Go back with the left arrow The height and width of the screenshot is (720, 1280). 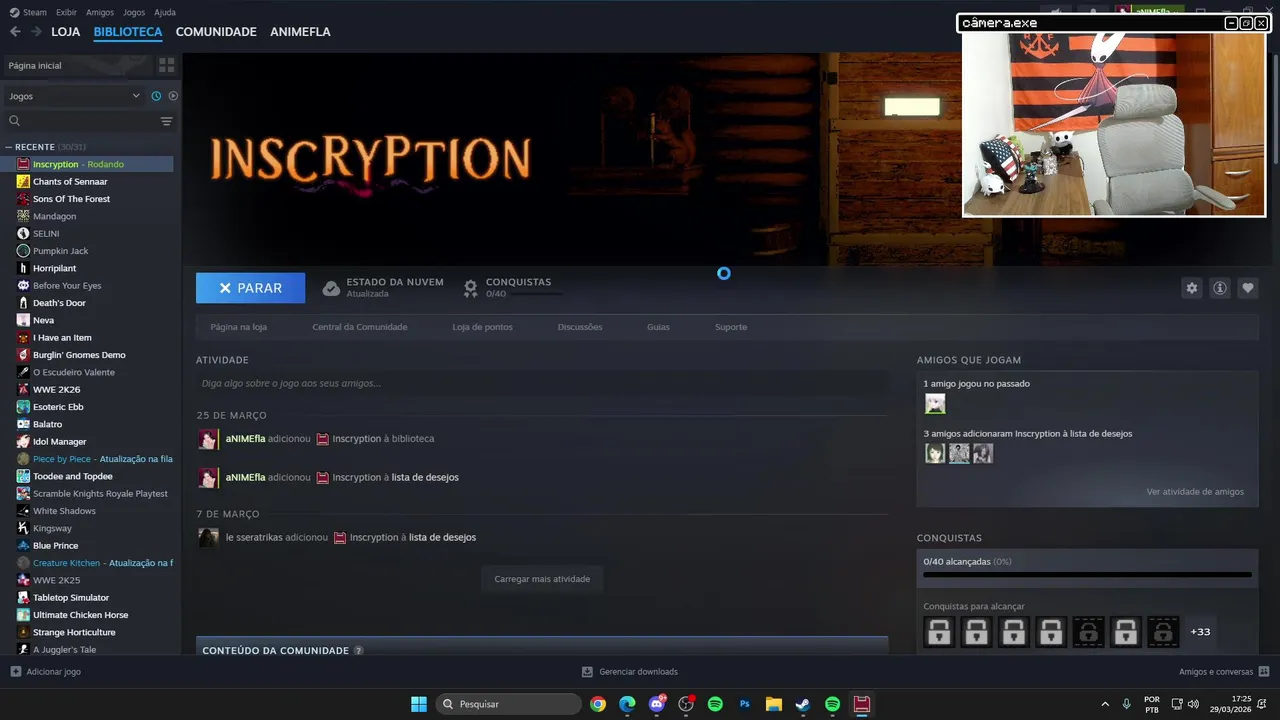pyautogui.click(x=15, y=32)
